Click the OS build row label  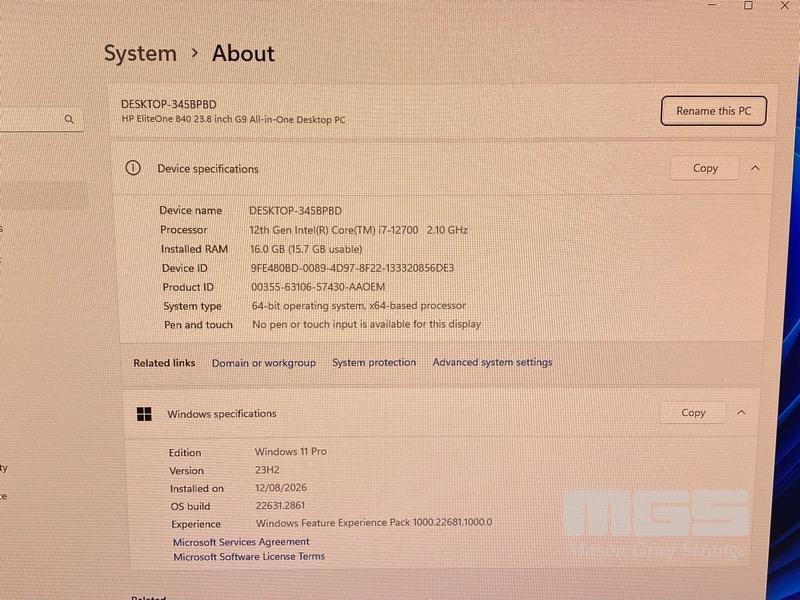tap(190, 506)
